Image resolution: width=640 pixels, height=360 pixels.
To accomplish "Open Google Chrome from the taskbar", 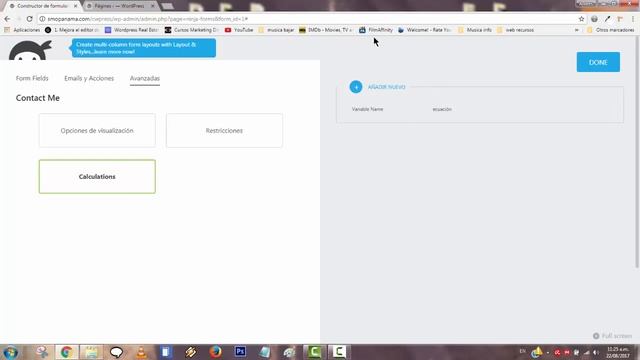I will pyautogui.click(x=67, y=352).
